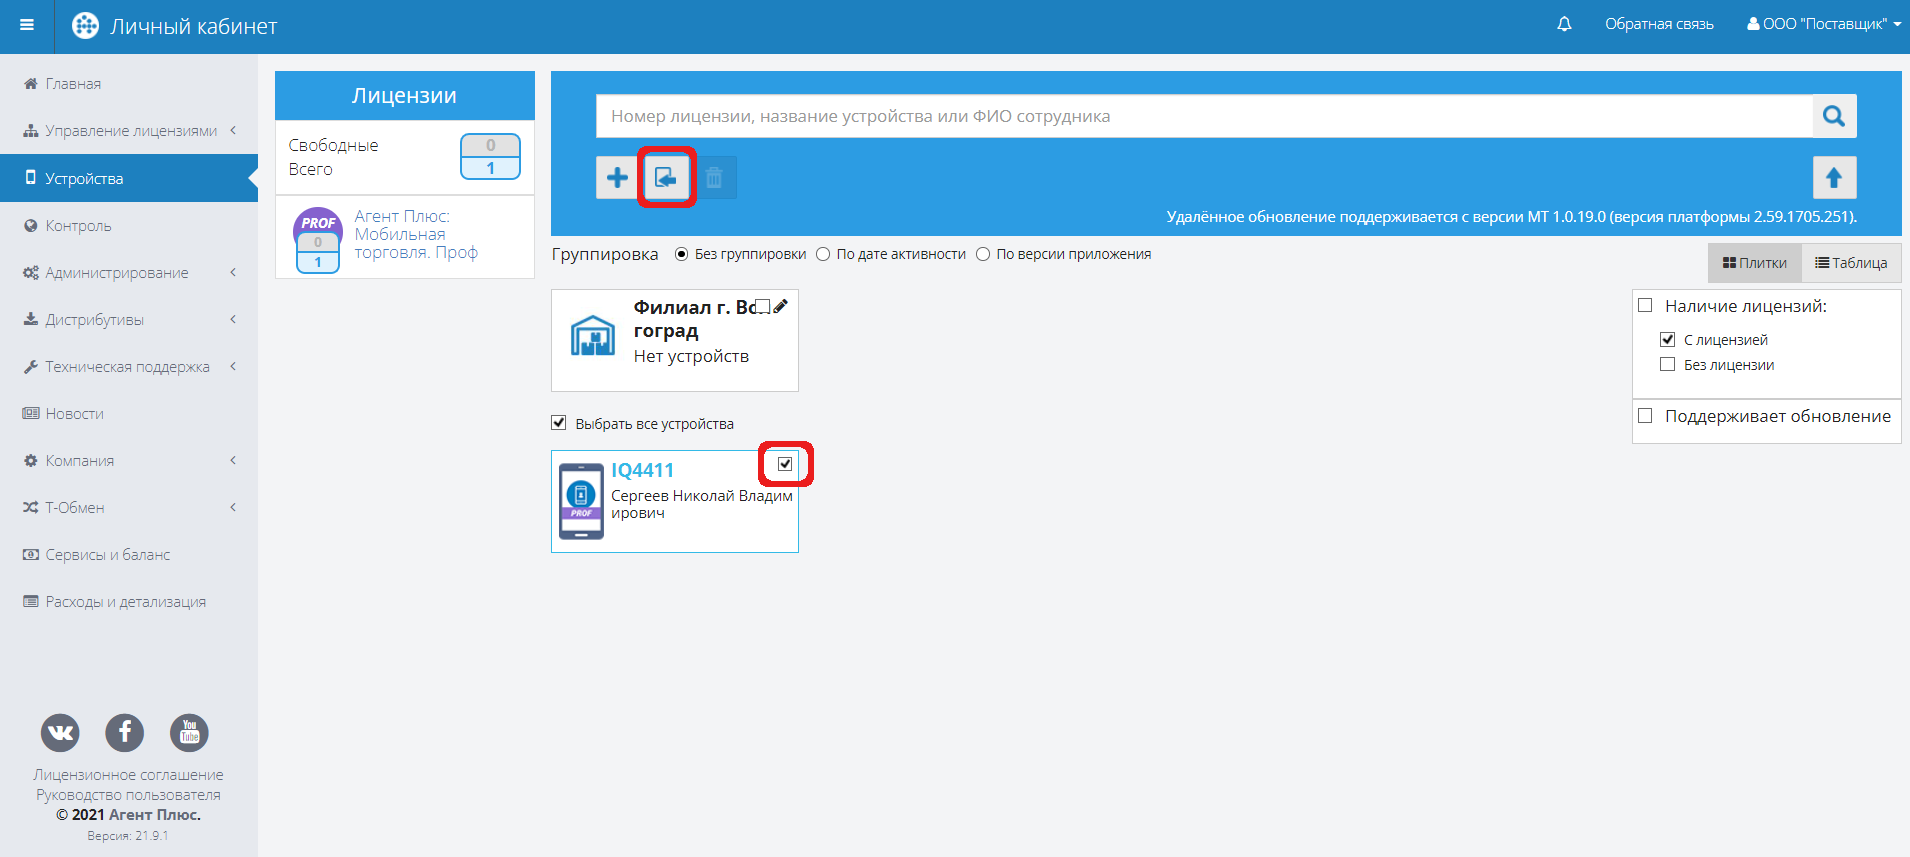The image size is (1910, 857).
Task: Open the Agent Plus logo home icon
Action: click(86, 26)
